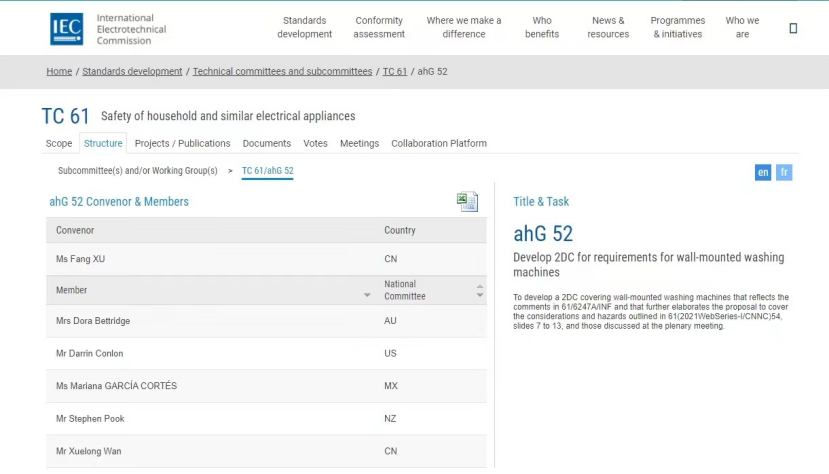Image resolution: width=829 pixels, height=474 pixels.
Task: Open the Projects / Publications tab
Action: coord(182,143)
